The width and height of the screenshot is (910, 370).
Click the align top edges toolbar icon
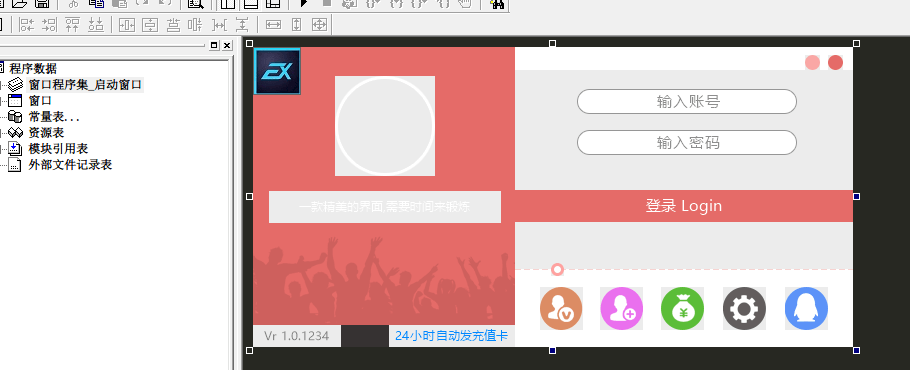73,24
